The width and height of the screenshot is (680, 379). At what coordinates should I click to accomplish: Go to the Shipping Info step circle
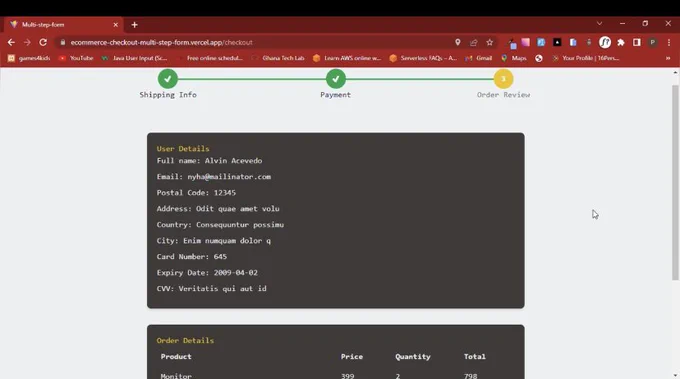tap(168, 79)
